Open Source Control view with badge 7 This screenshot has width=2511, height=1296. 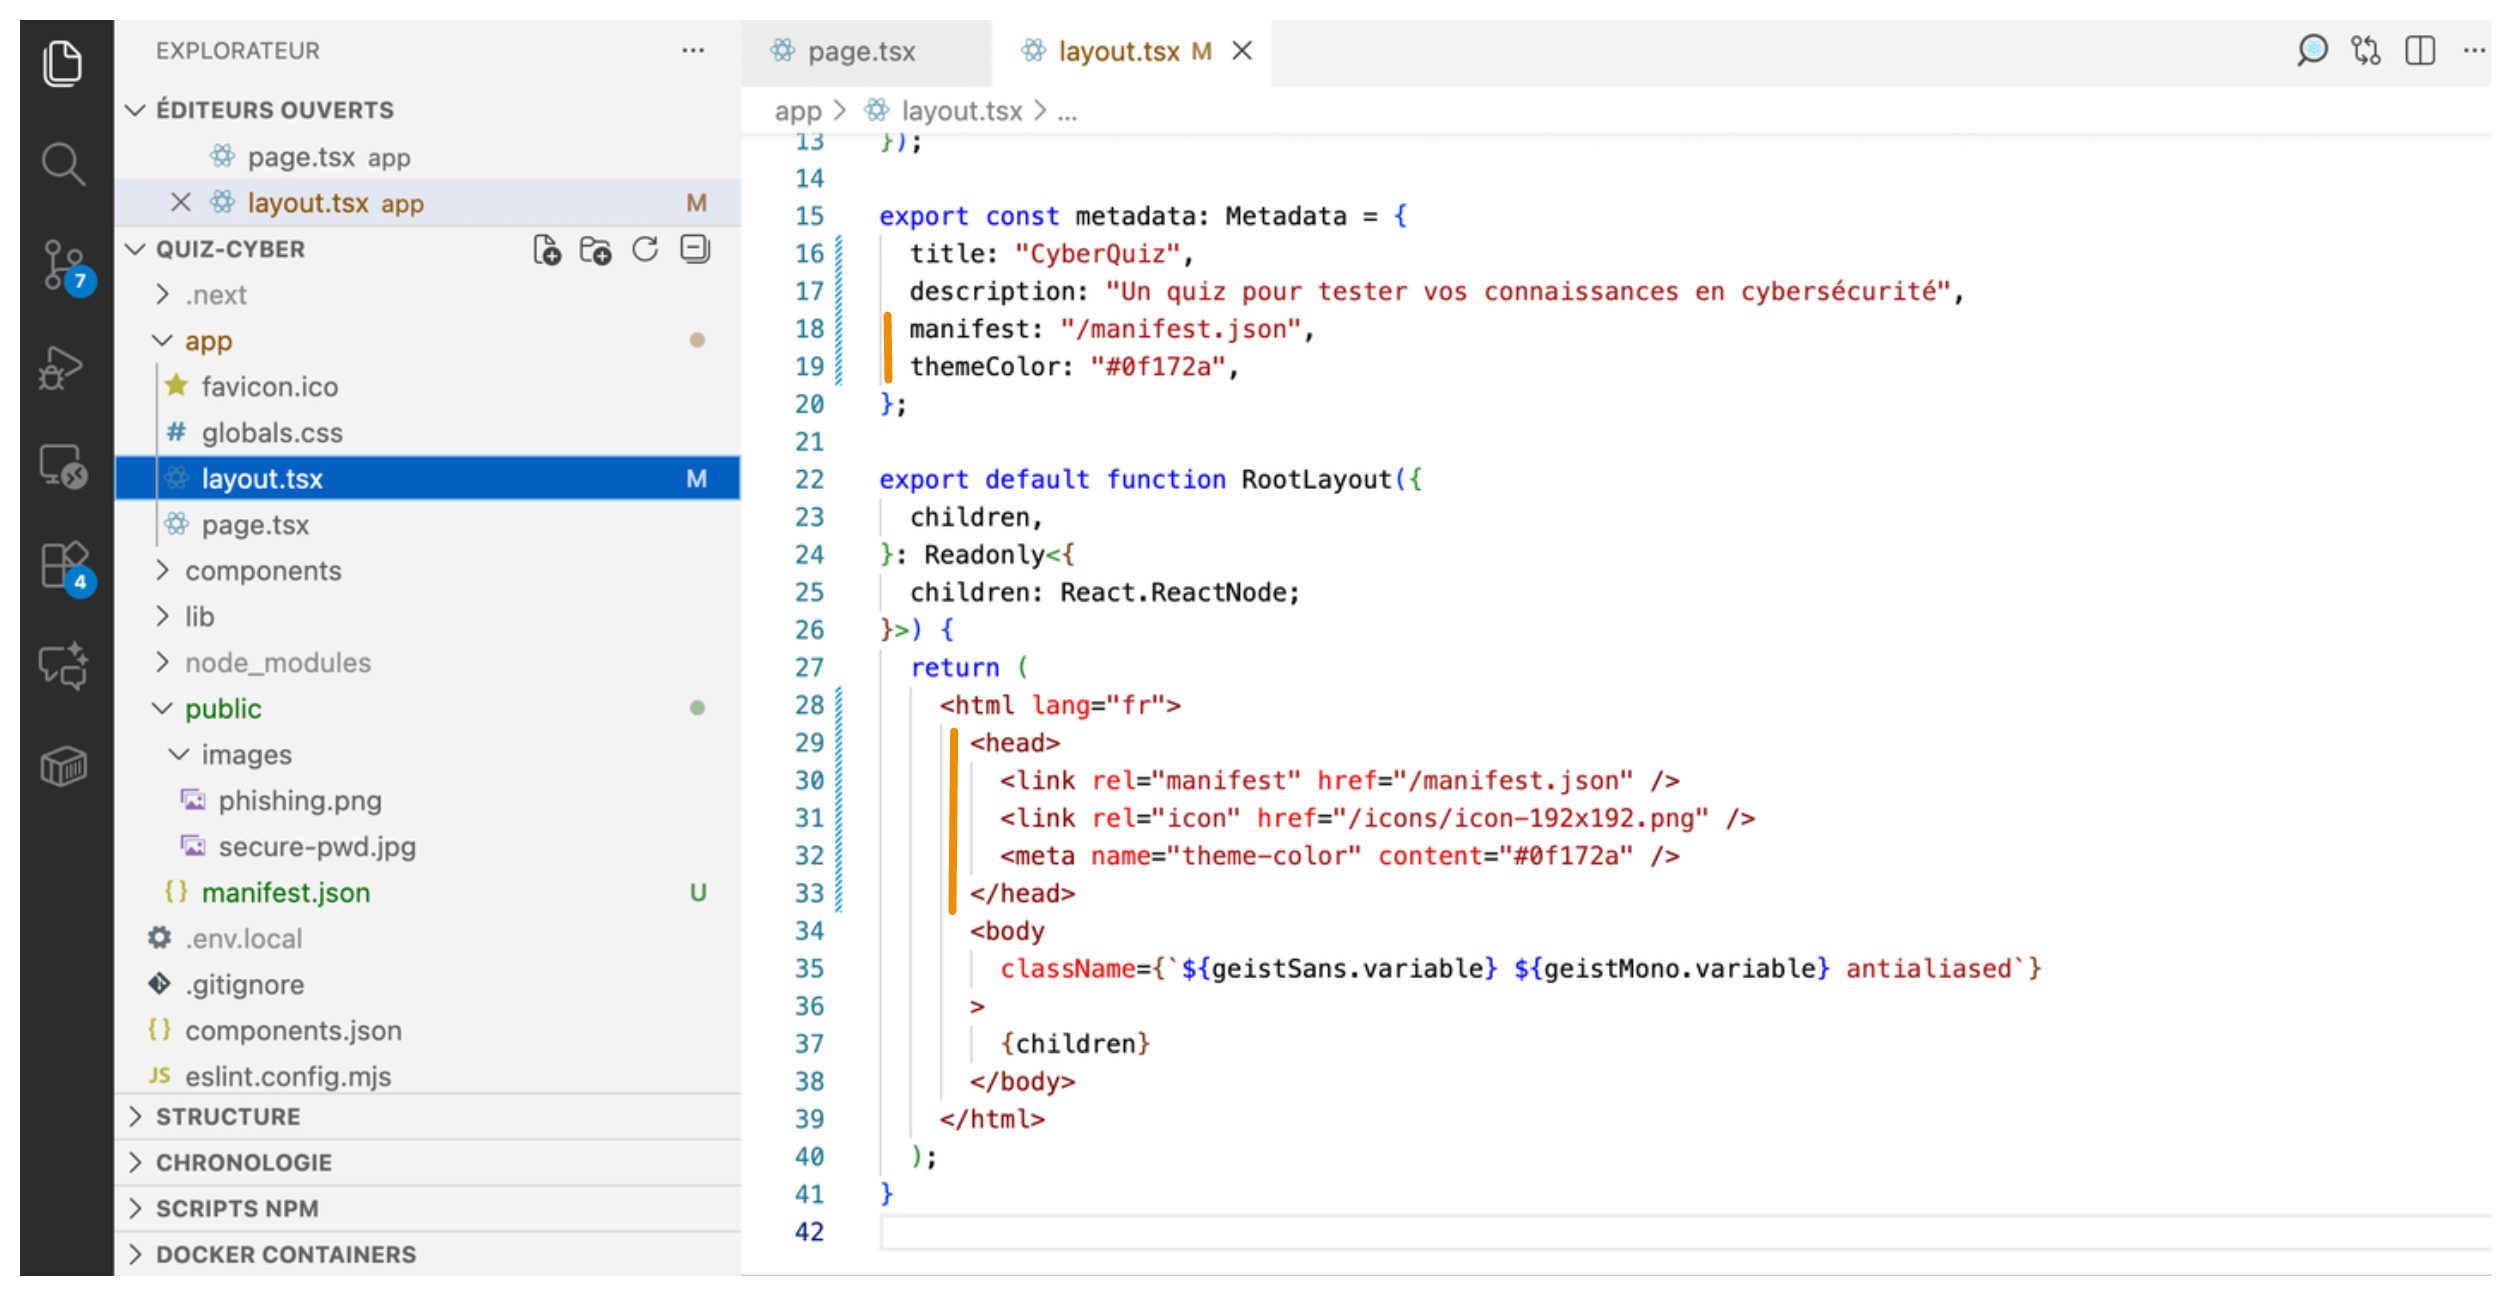63,265
